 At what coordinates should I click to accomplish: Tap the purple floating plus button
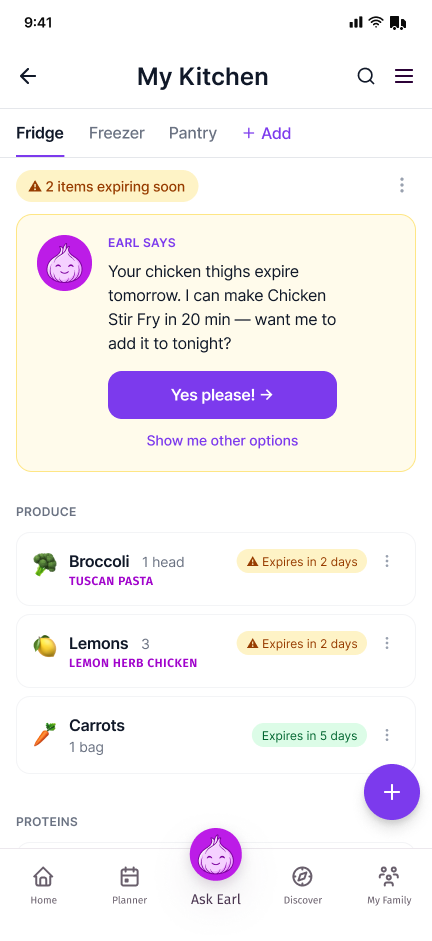[x=392, y=792]
